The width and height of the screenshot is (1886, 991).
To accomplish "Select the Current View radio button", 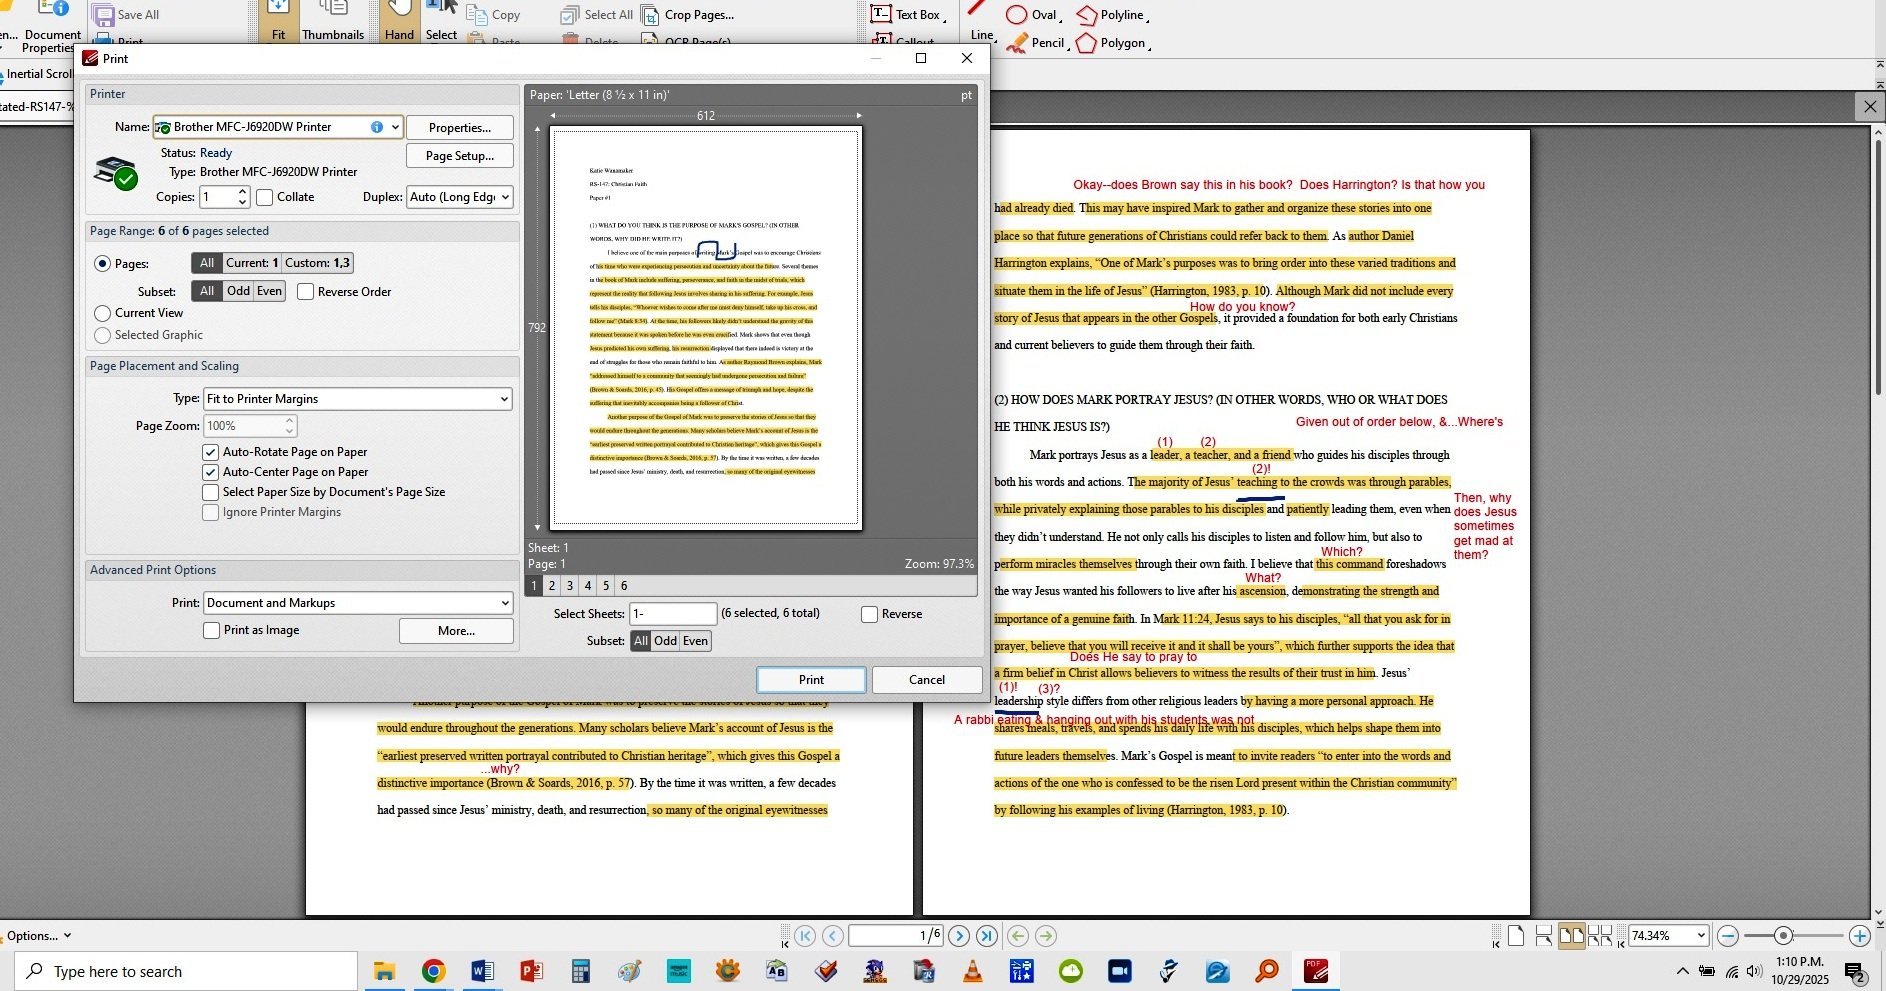I will point(102,313).
